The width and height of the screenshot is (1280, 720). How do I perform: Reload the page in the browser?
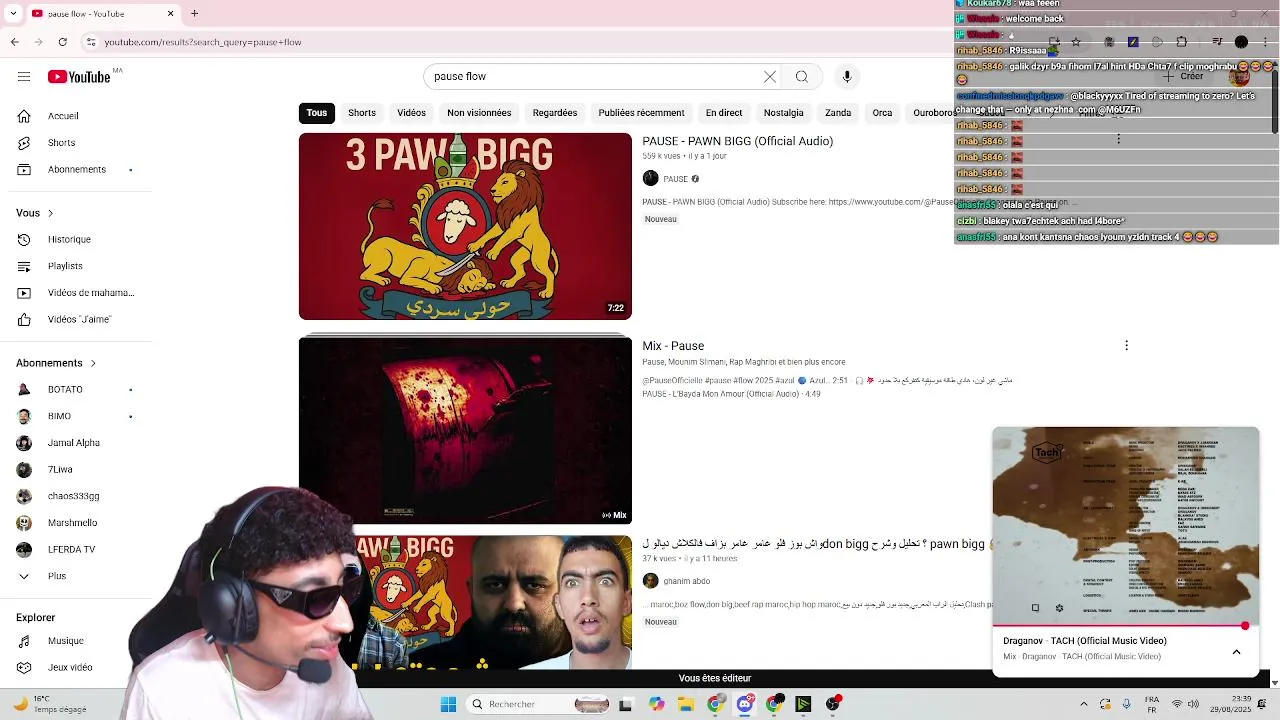pyautogui.click(x=63, y=42)
